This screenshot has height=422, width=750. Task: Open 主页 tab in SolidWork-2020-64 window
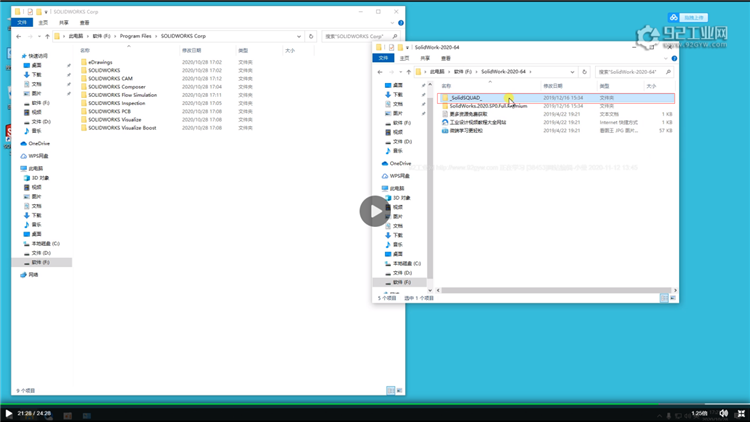405,58
